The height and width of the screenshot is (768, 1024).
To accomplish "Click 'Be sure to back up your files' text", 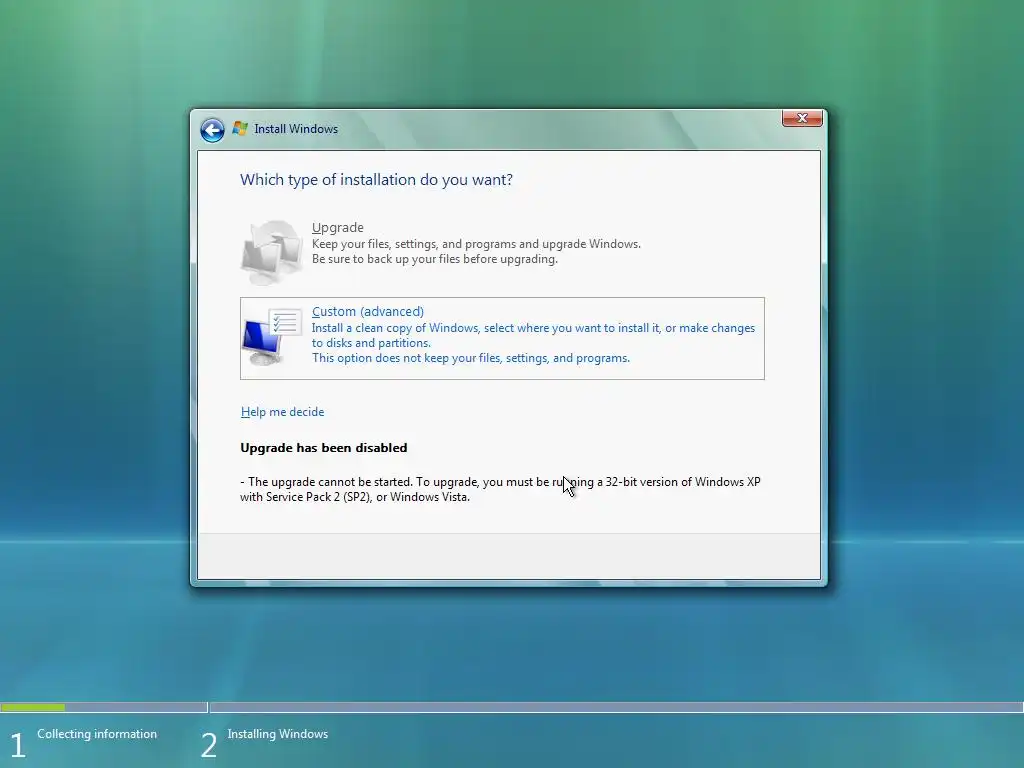I will [x=435, y=259].
